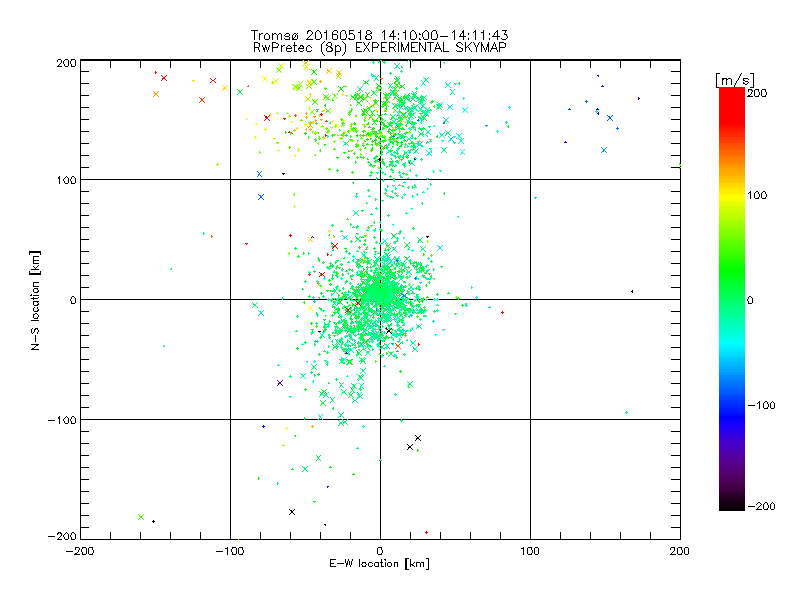Click the colorbar label '200' at the top
The height and width of the screenshot is (600, 800).
tap(757, 93)
